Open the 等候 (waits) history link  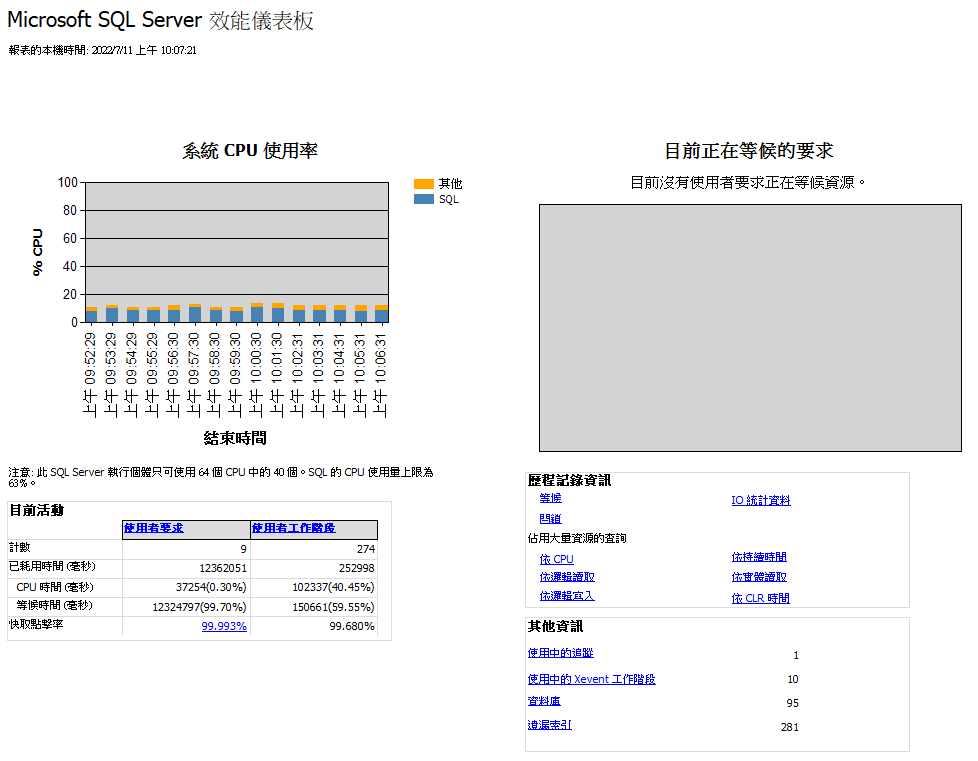[550, 498]
